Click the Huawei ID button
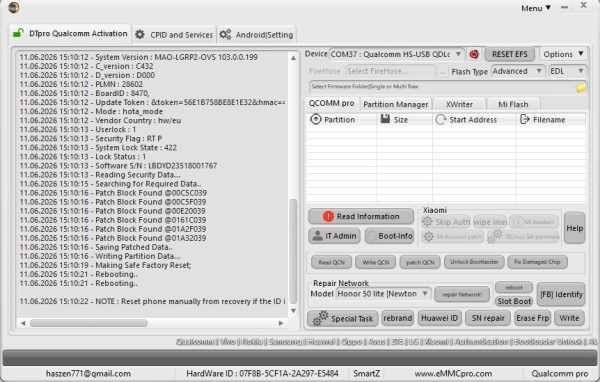 coord(439,318)
